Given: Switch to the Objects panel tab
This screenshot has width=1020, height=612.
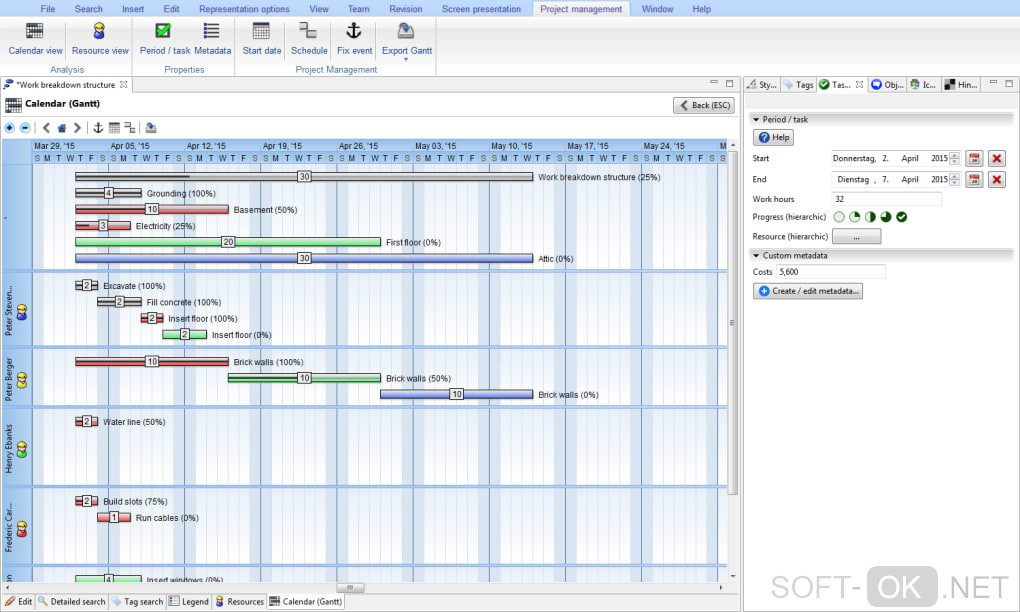Looking at the screenshot, I should tap(887, 85).
